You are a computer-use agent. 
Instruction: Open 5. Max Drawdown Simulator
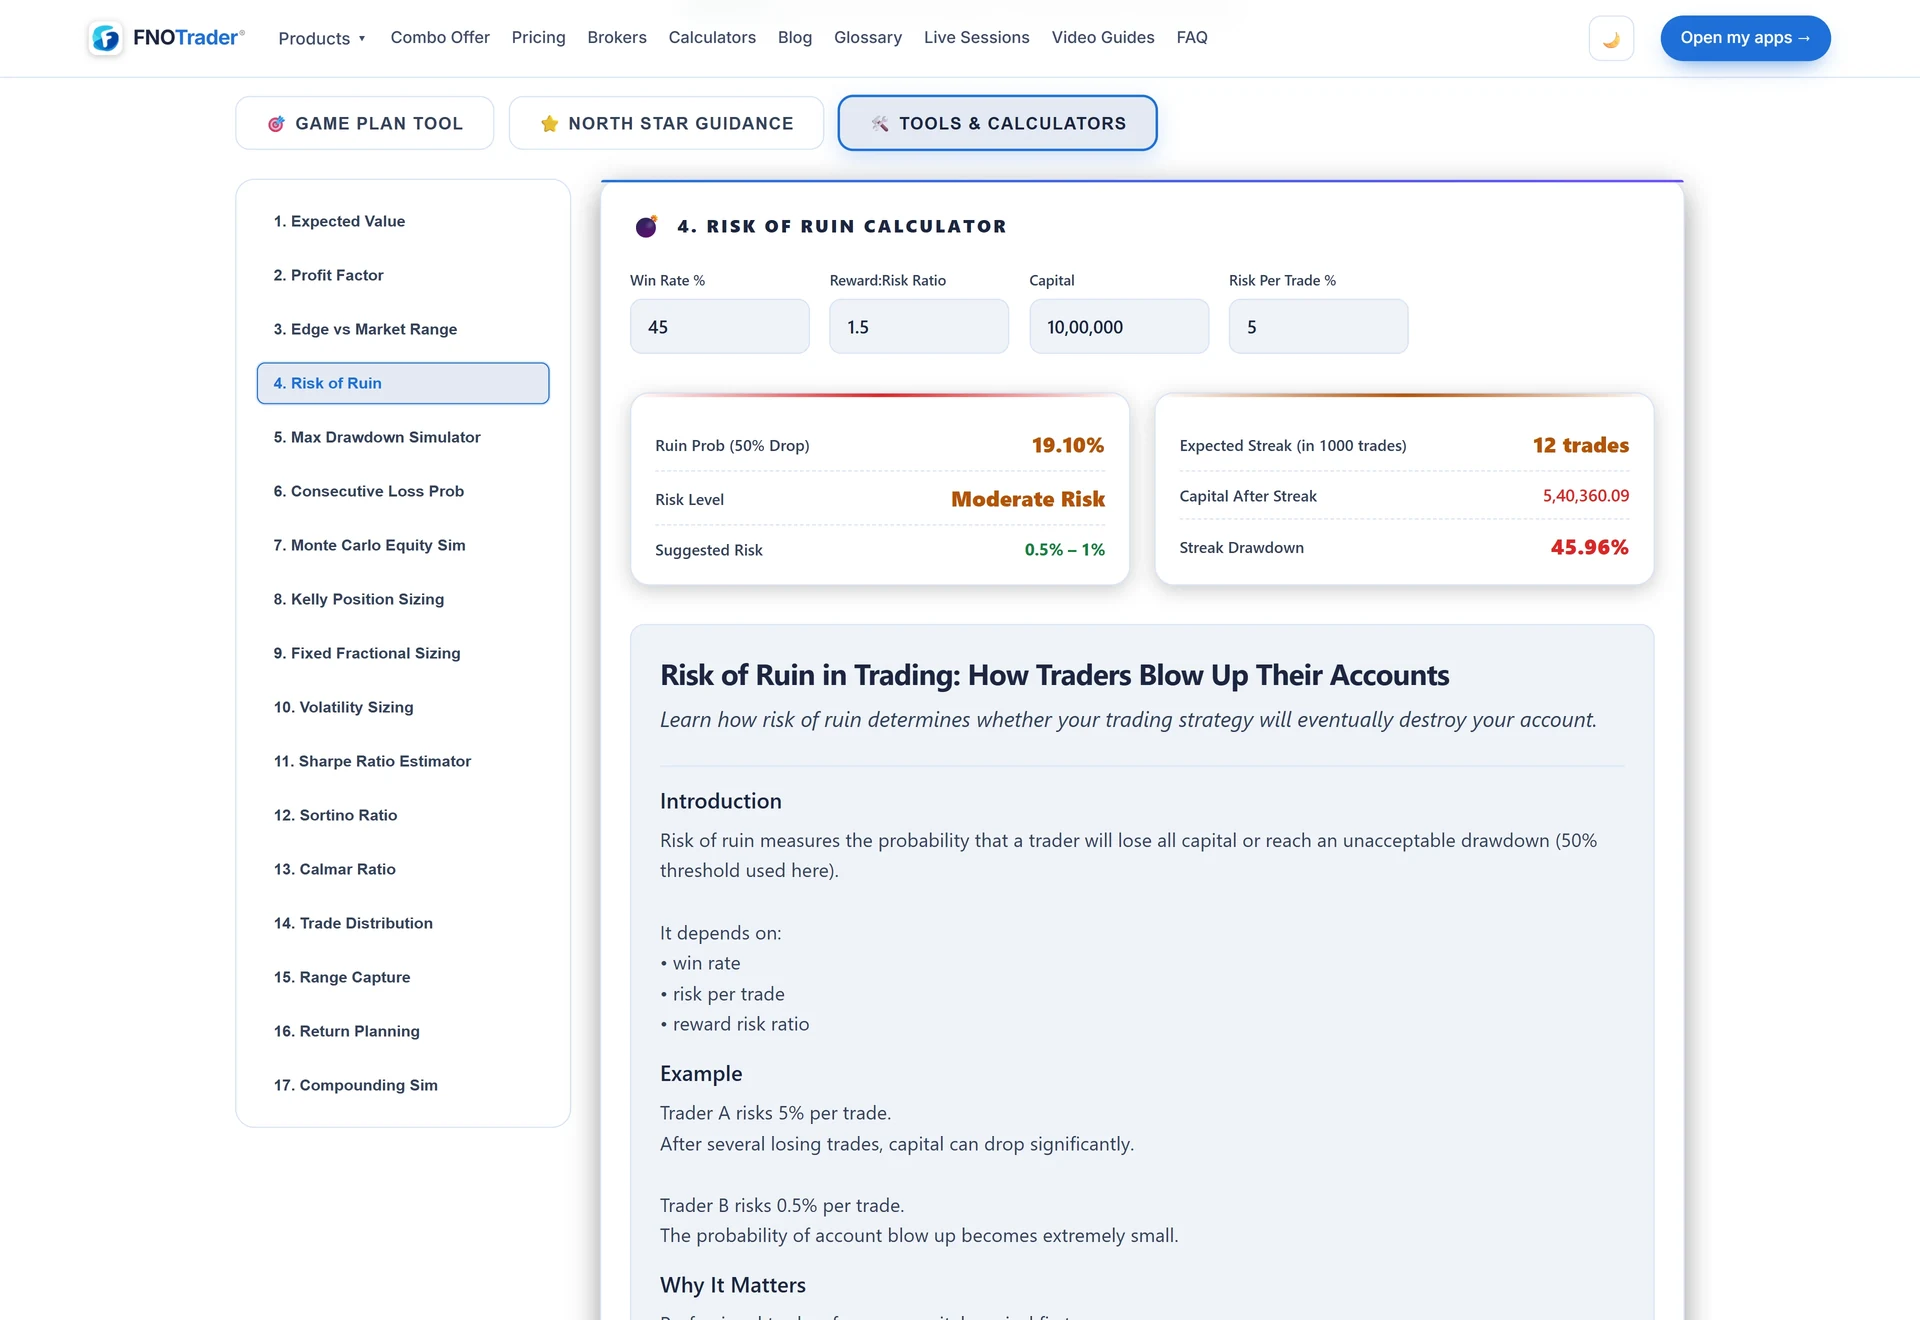click(x=403, y=437)
